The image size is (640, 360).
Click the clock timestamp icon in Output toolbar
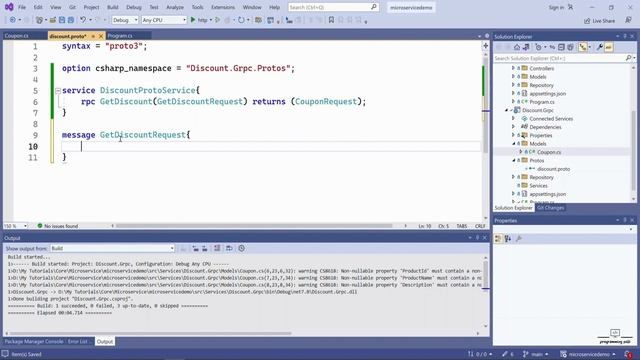pos(242,248)
